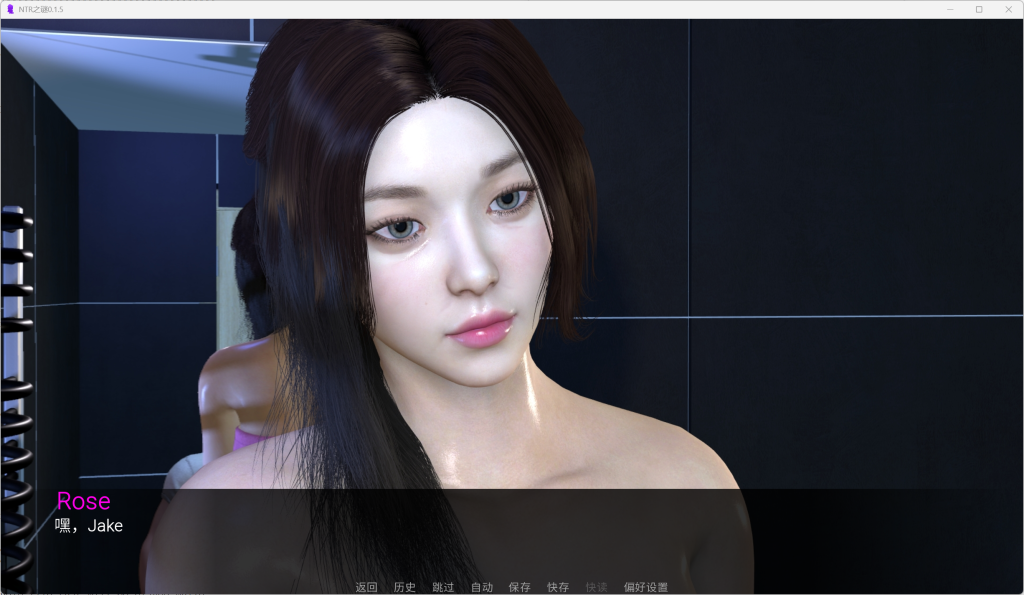Close the NTR之谜 game window
Viewport: 1024px width, 595px height.
click(1009, 9)
